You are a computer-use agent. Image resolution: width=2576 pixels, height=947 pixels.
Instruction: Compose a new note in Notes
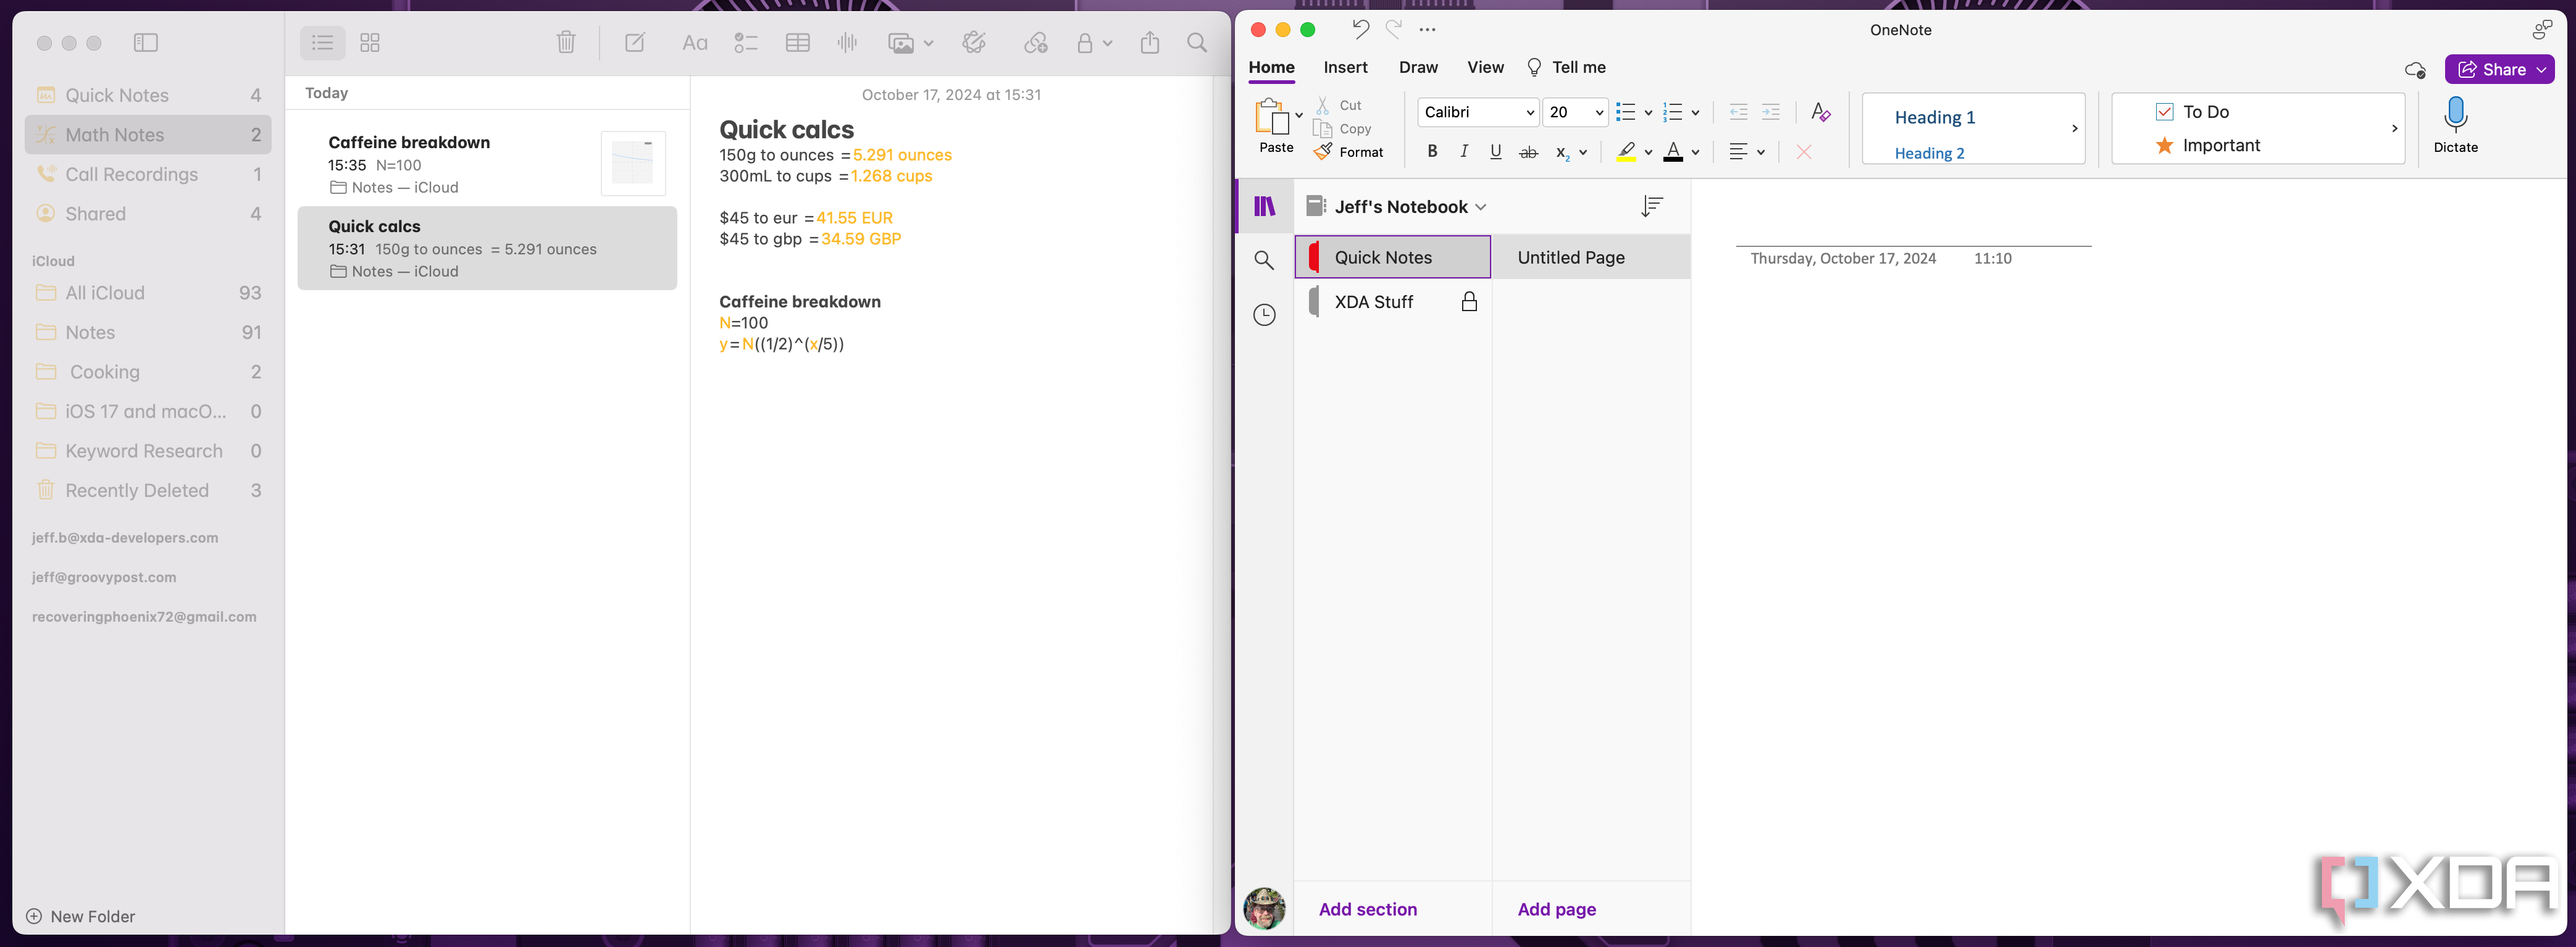(x=635, y=42)
